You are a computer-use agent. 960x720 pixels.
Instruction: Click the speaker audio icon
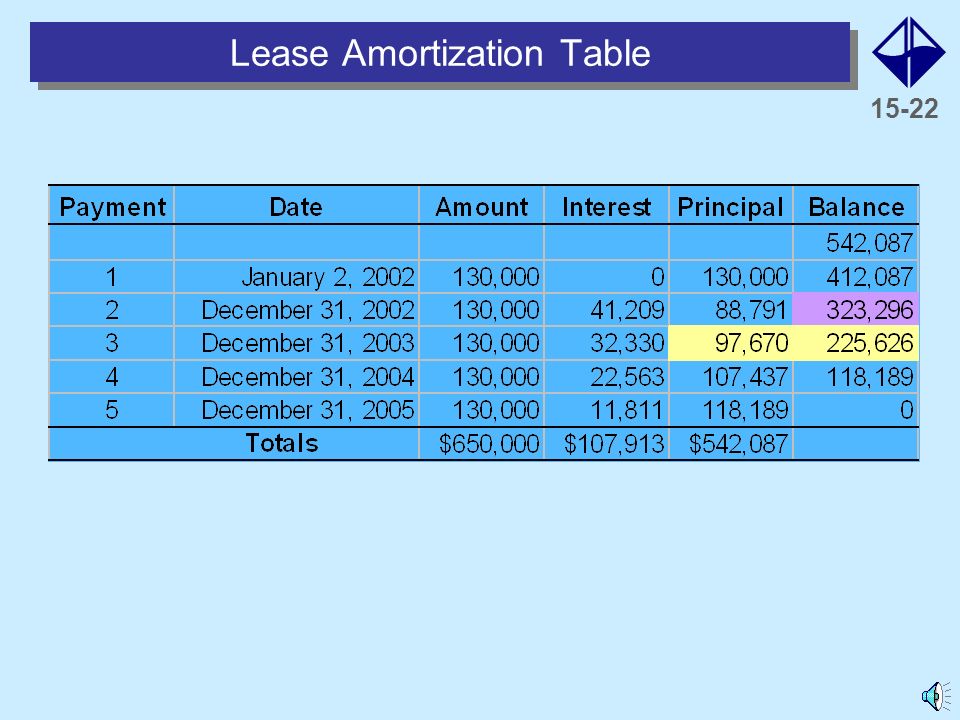(x=937, y=696)
